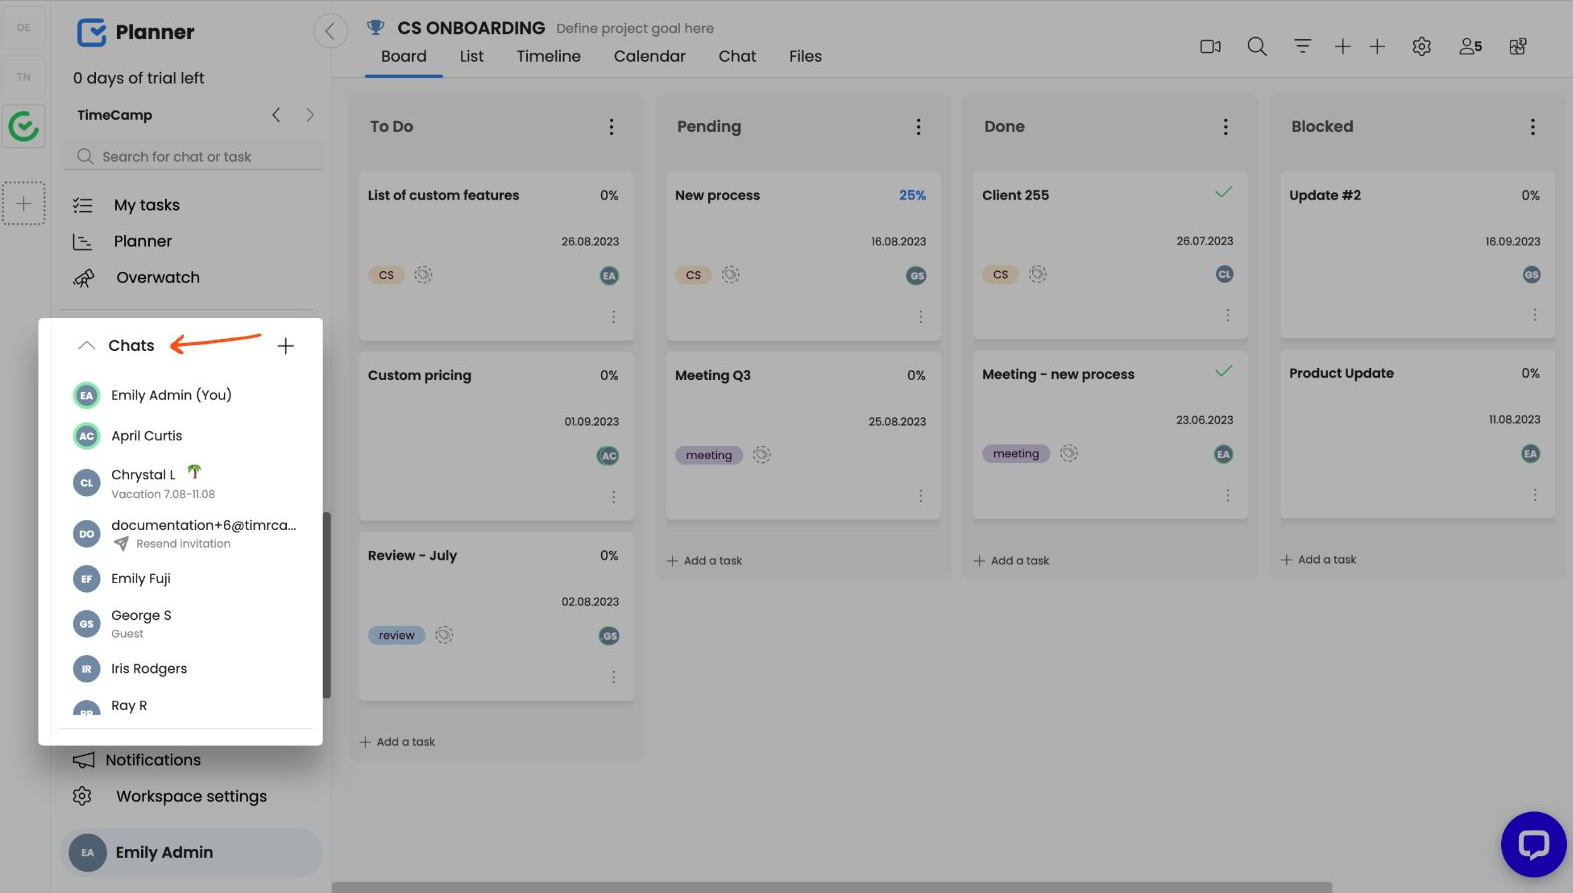Add a new chat with plus icon

pos(285,346)
